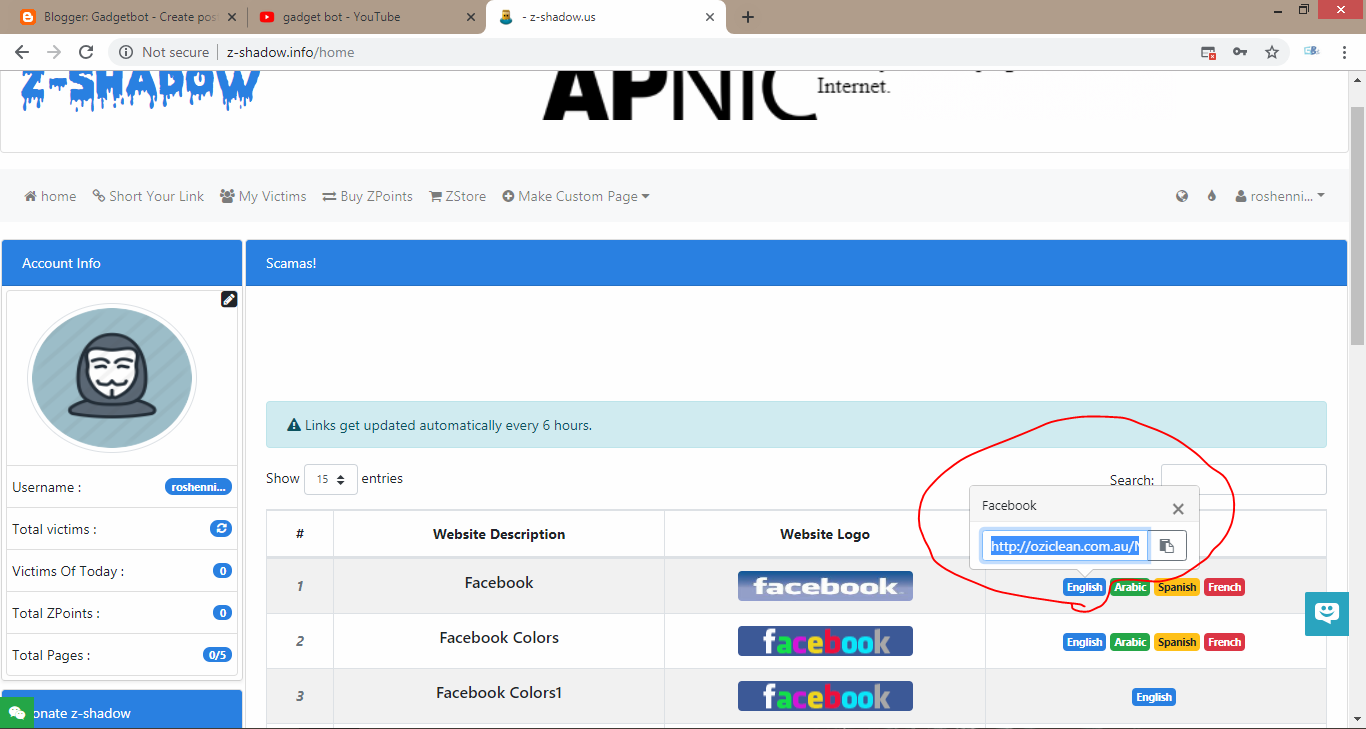The height and width of the screenshot is (729, 1366).
Task: Open the home nav item
Action: tap(50, 196)
